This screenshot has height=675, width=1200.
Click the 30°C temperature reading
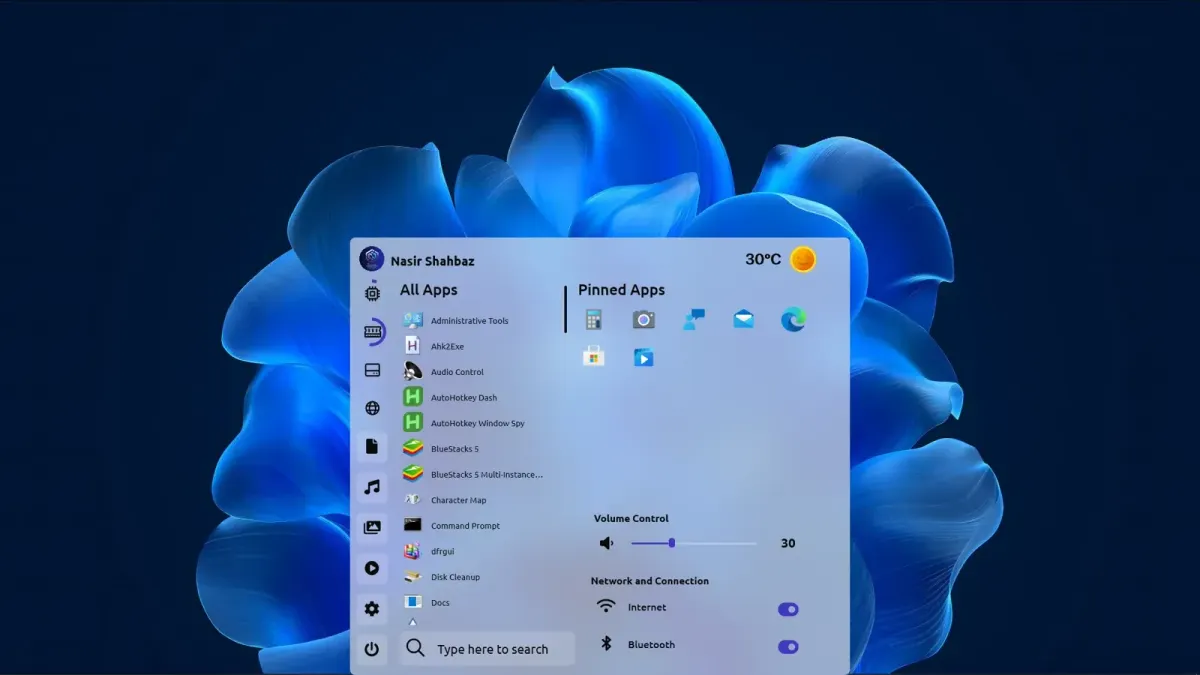(763, 259)
